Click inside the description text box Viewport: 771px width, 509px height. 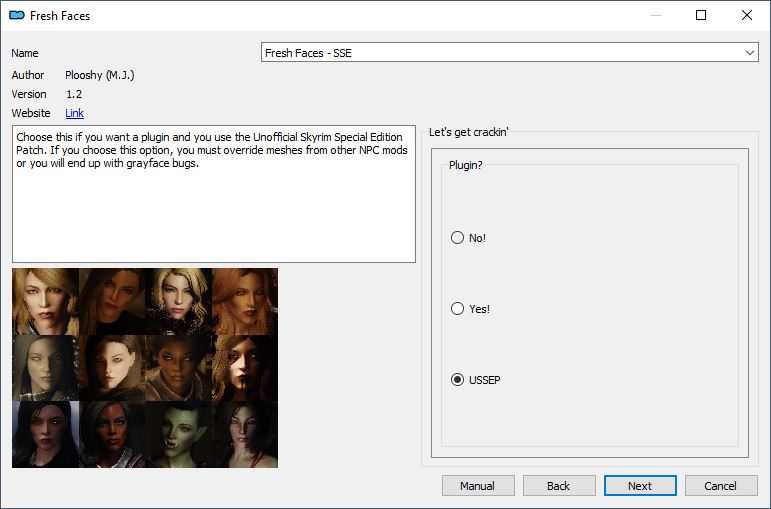(214, 194)
